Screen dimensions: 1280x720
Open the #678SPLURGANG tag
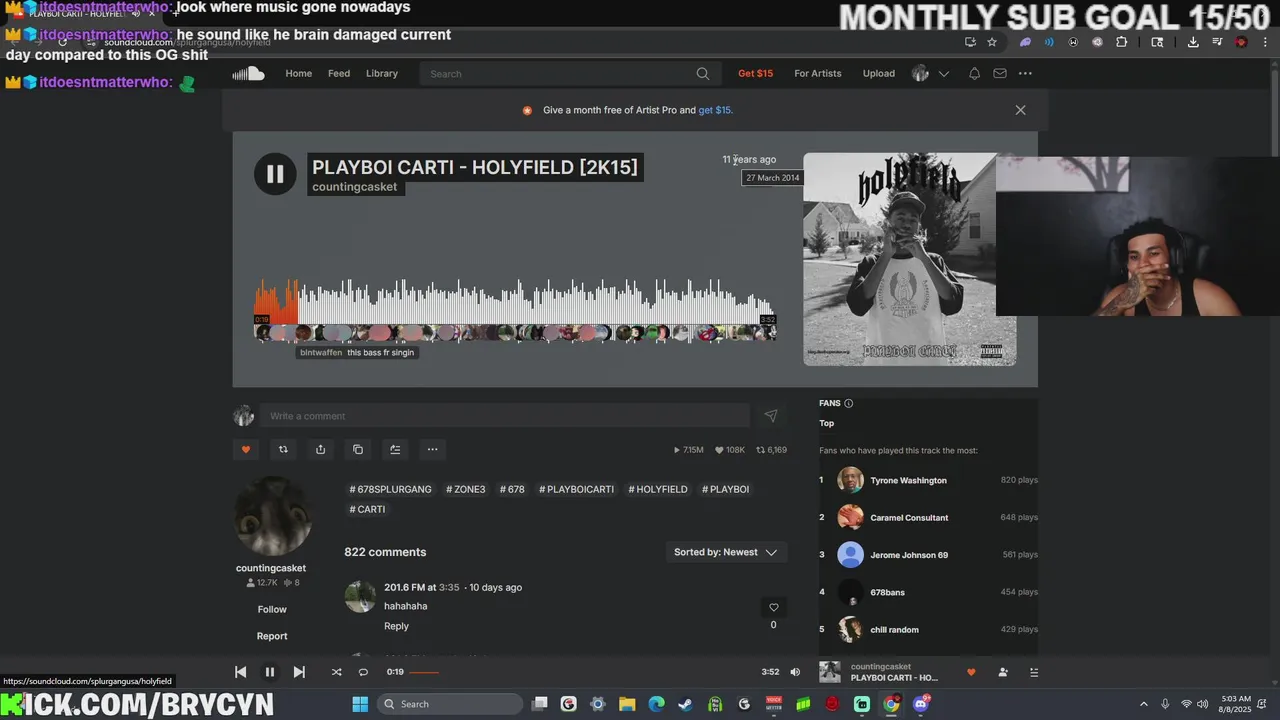(390, 489)
